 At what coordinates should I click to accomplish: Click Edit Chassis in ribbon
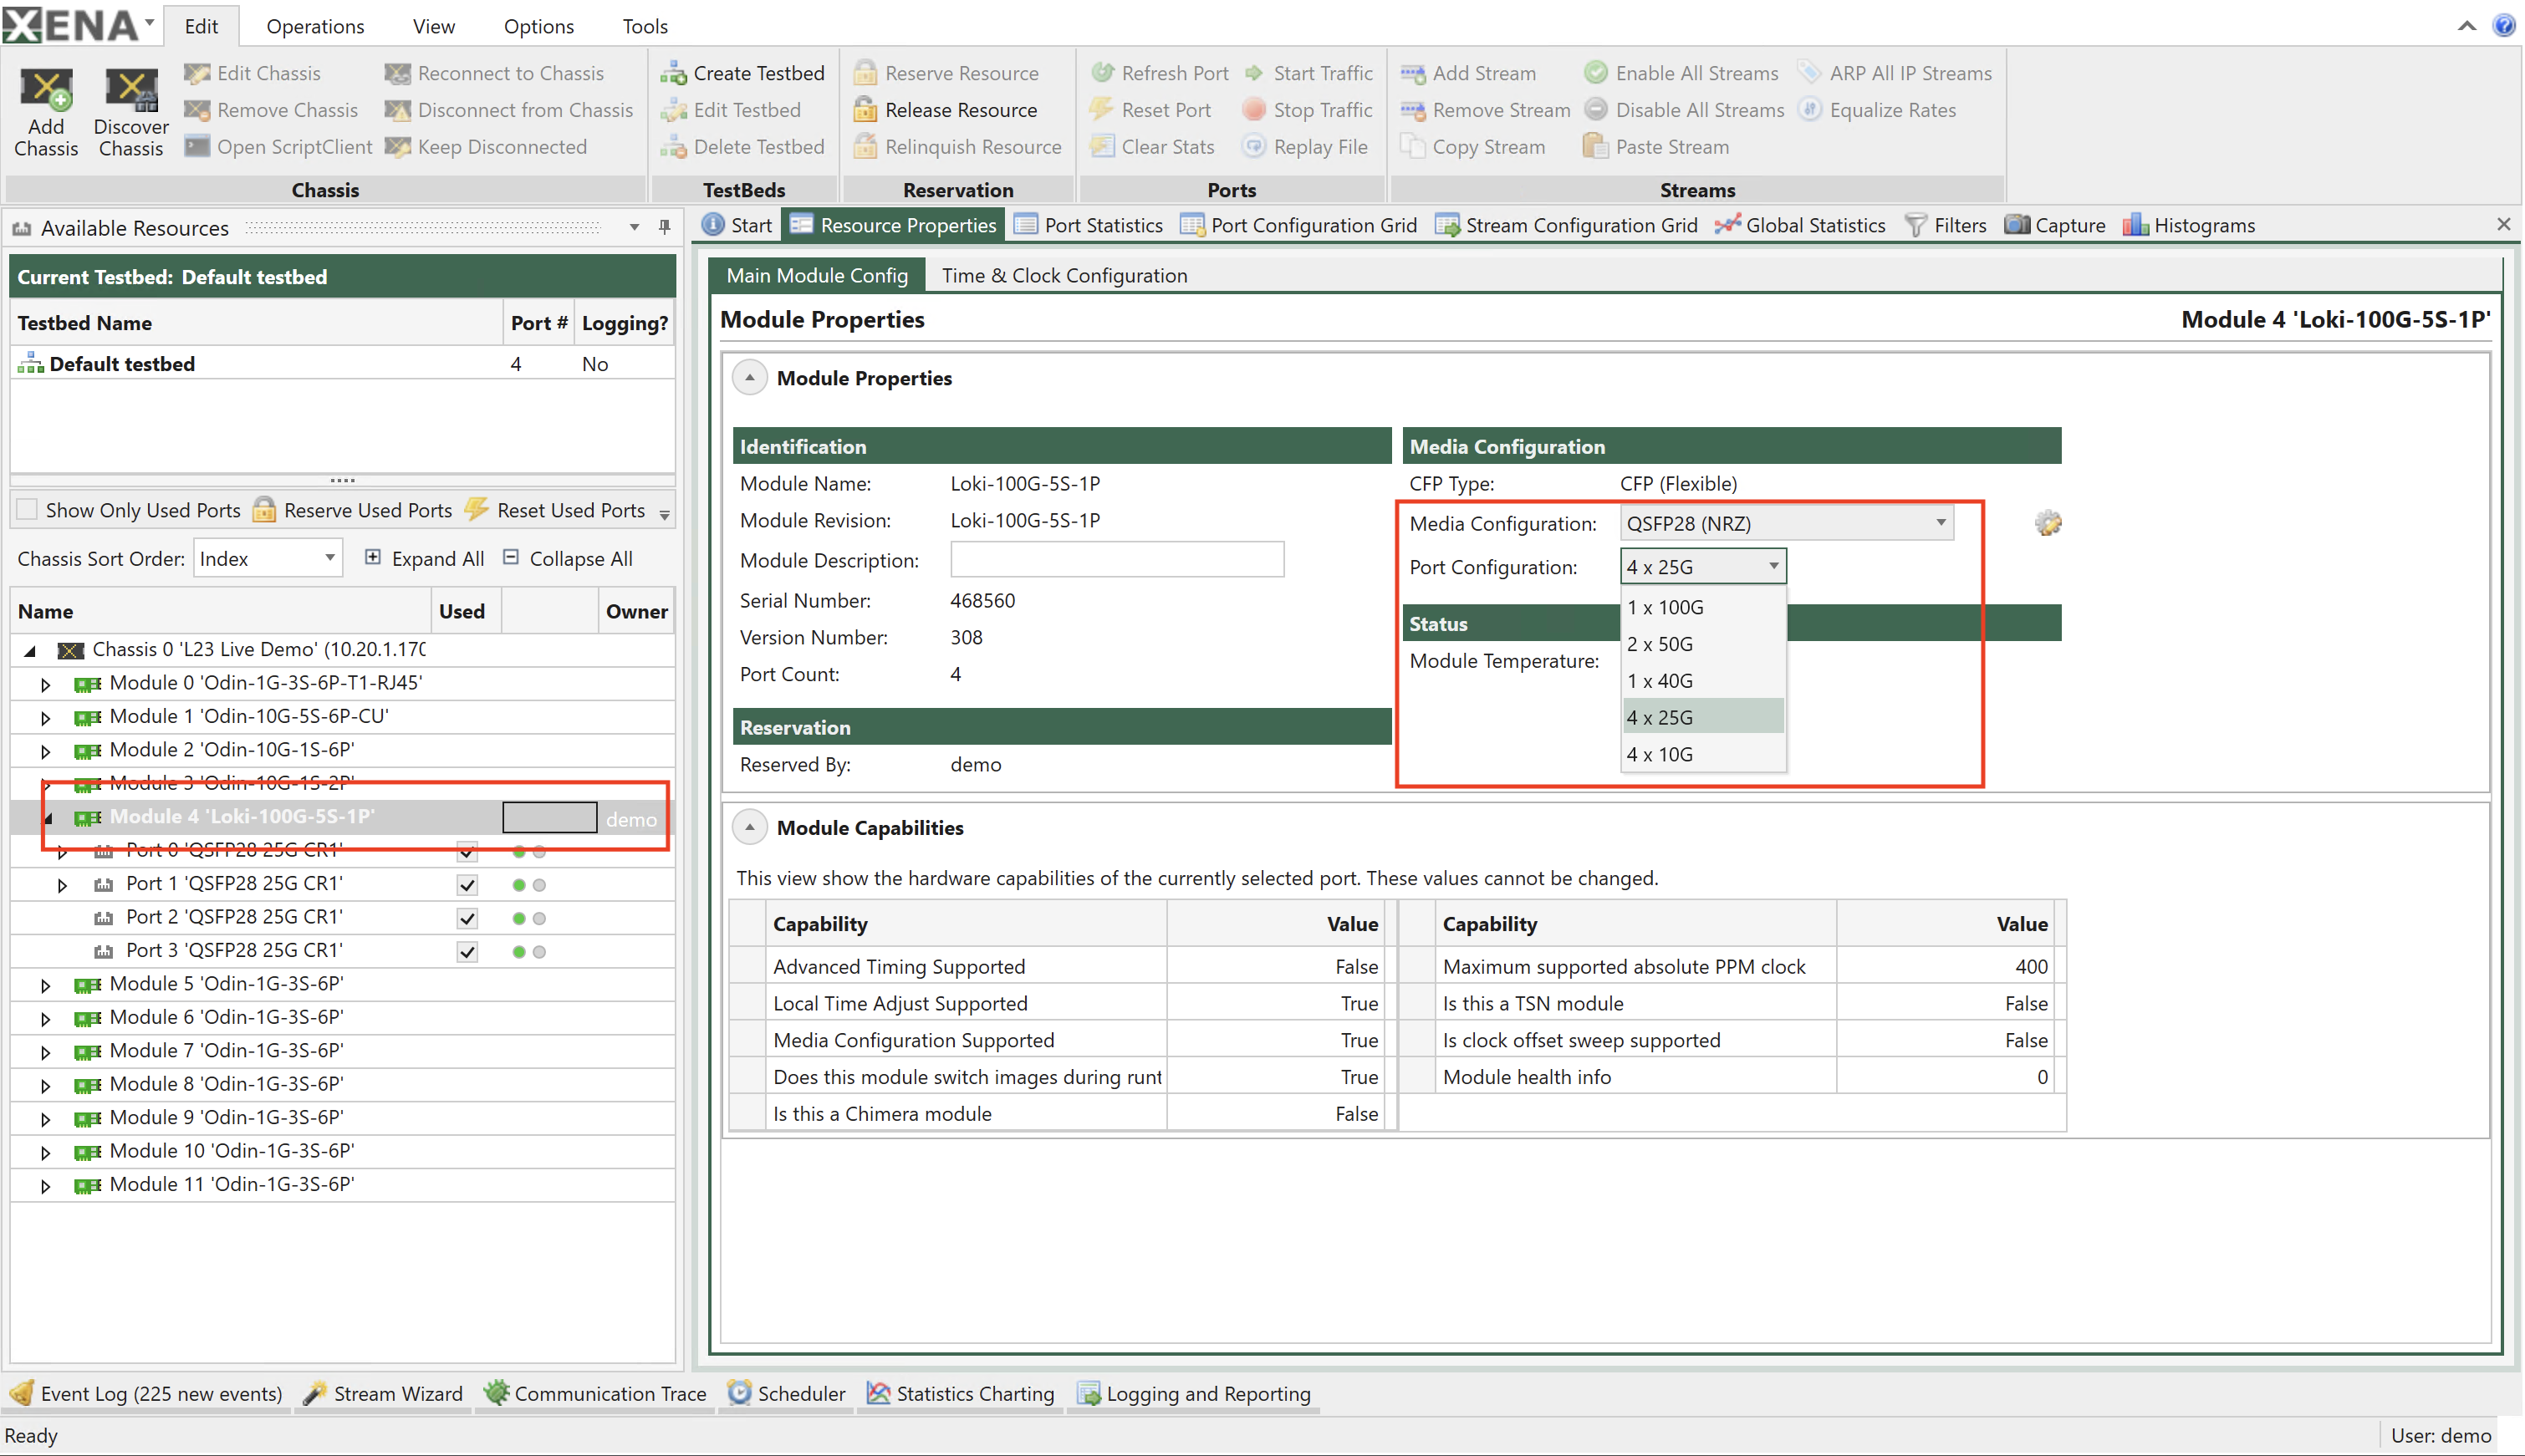(253, 73)
